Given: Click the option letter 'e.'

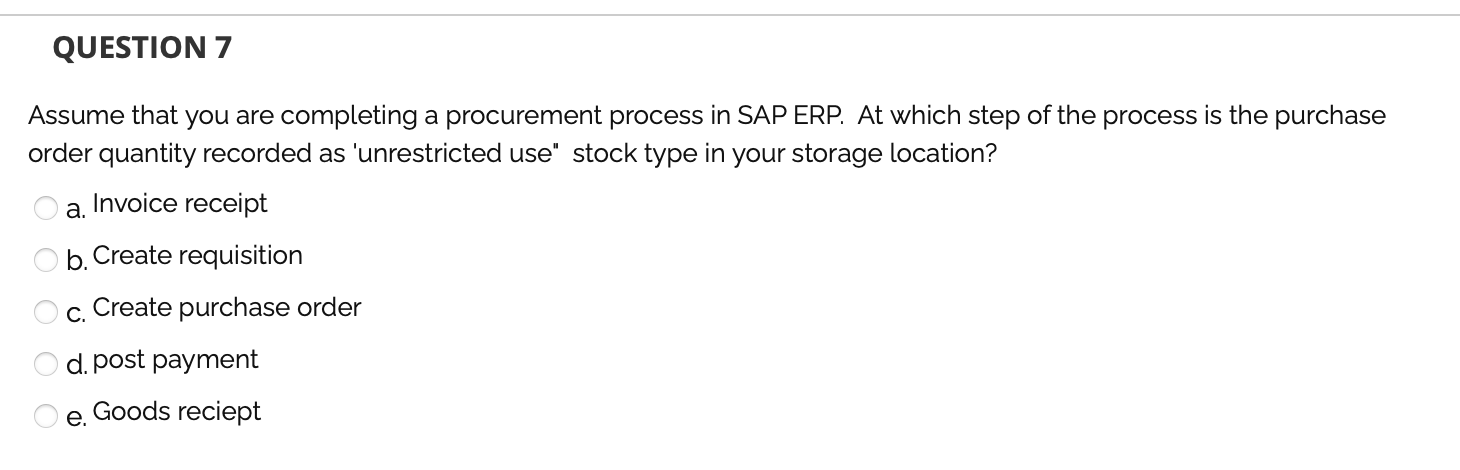Looking at the screenshot, I should click(x=75, y=417).
